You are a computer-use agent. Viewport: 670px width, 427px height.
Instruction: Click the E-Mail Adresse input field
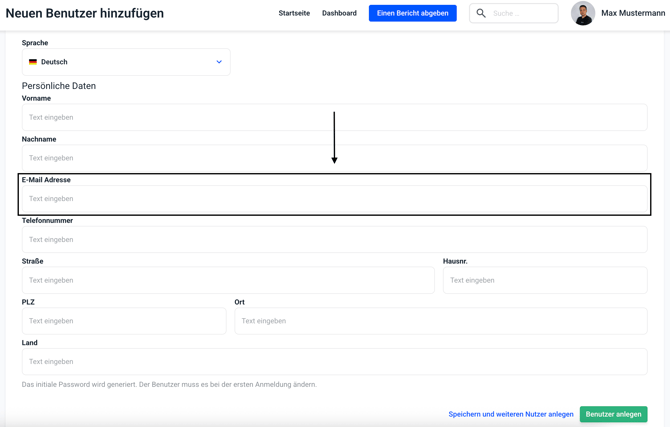[x=334, y=199]
